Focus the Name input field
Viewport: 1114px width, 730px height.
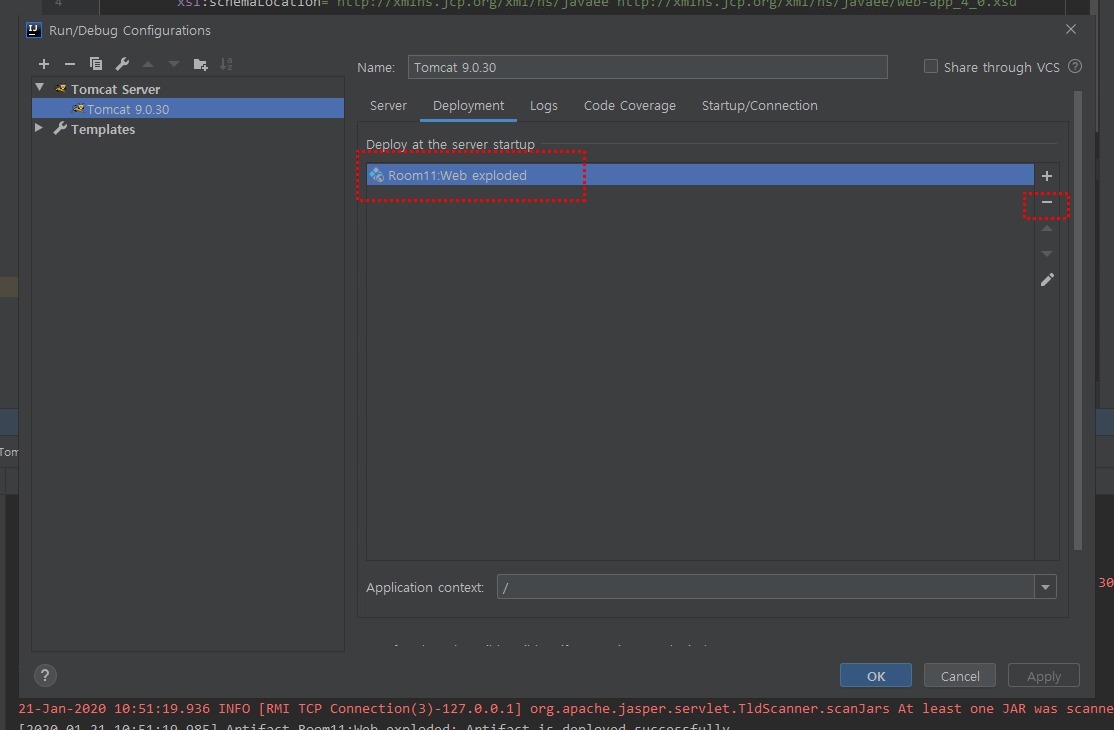point(647,67)
